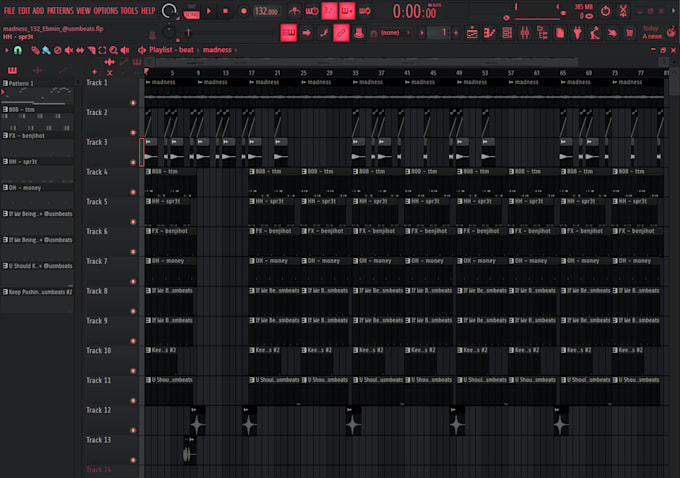This screenshot has height=478, width=680.
Task: Open the TOOLS menu
Action: click(x=129, y=11)
